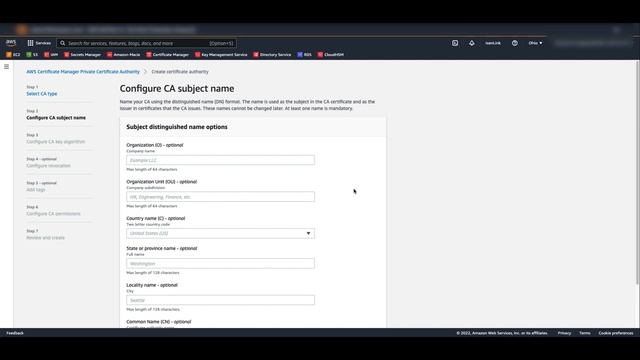Open the Services grid menu
Viewport: 640px width, 360px height.
[39, 43]
